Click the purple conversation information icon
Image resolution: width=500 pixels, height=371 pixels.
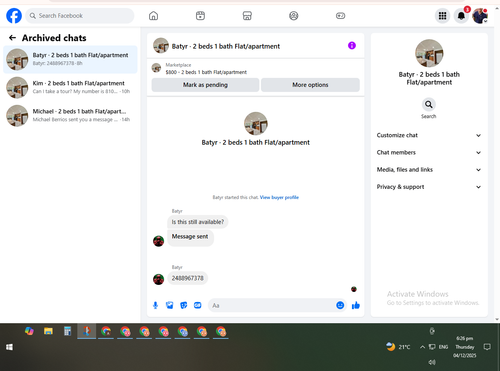click(352, 46)
